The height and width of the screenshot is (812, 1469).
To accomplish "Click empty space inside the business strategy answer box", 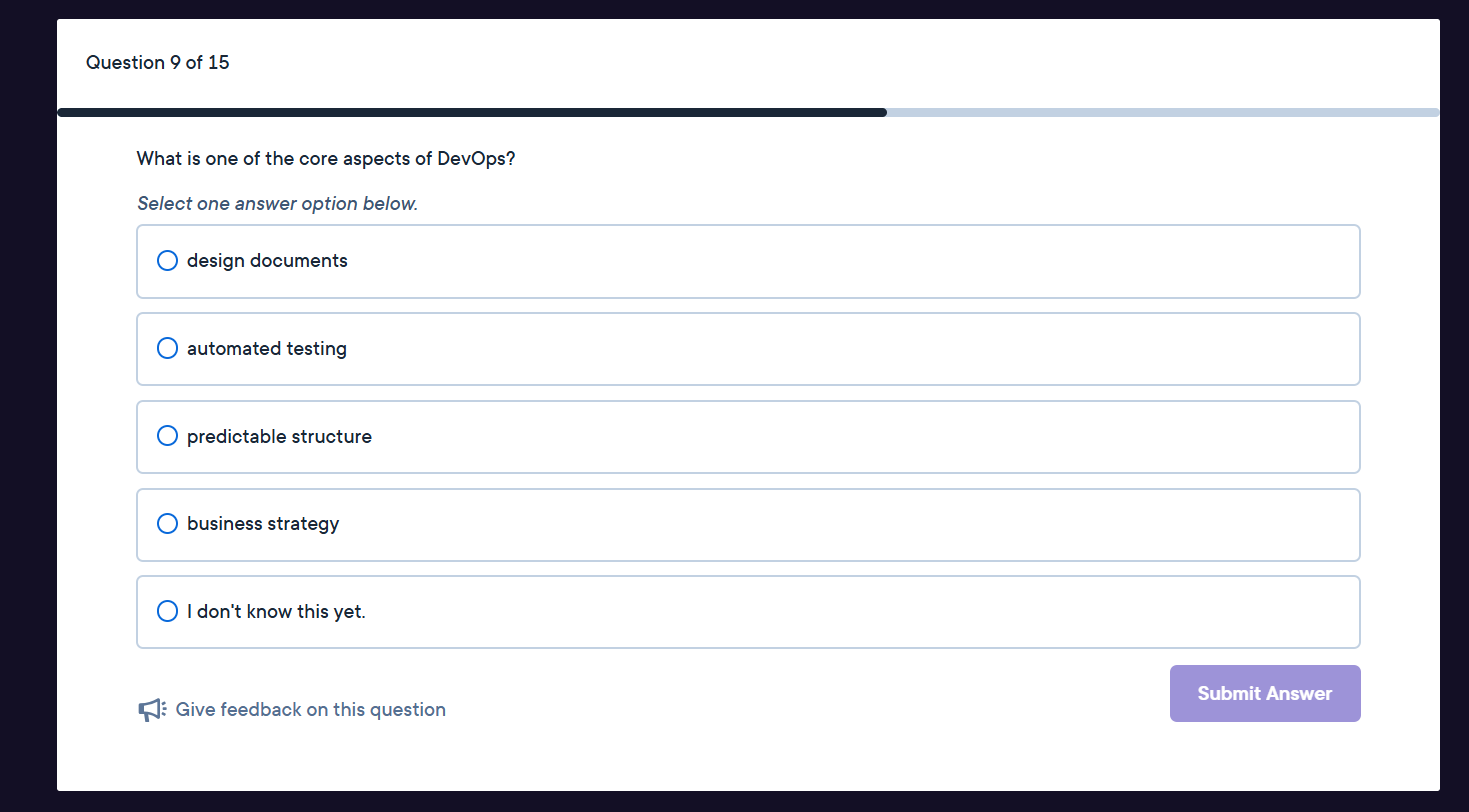I will (x=850, y=525).
